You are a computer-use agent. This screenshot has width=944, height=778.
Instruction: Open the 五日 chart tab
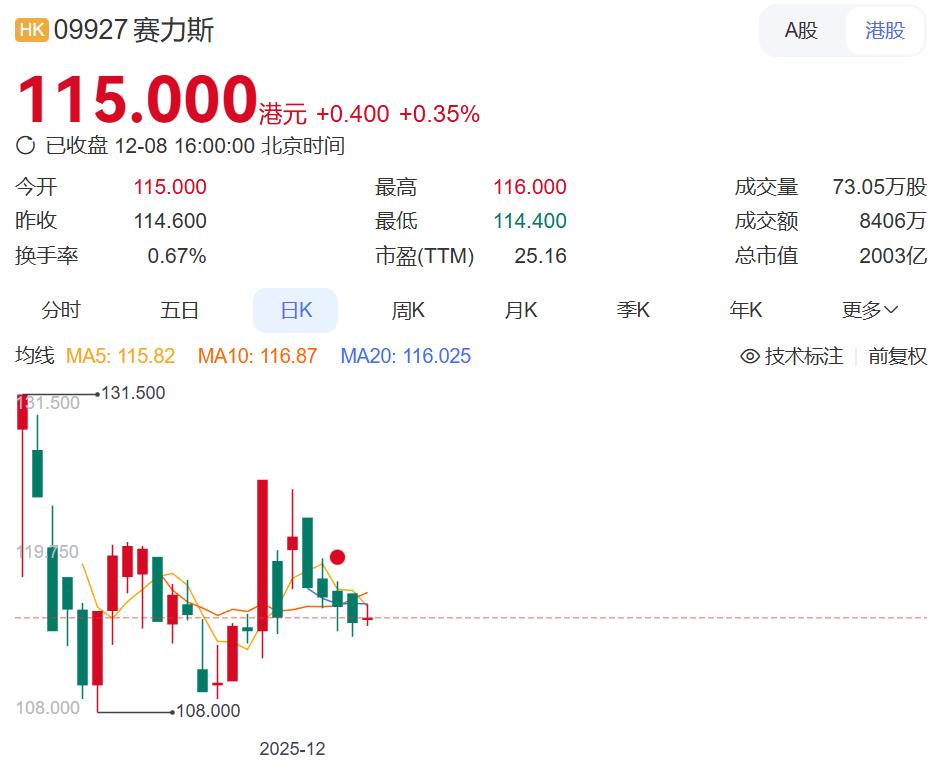click(180, 310)
